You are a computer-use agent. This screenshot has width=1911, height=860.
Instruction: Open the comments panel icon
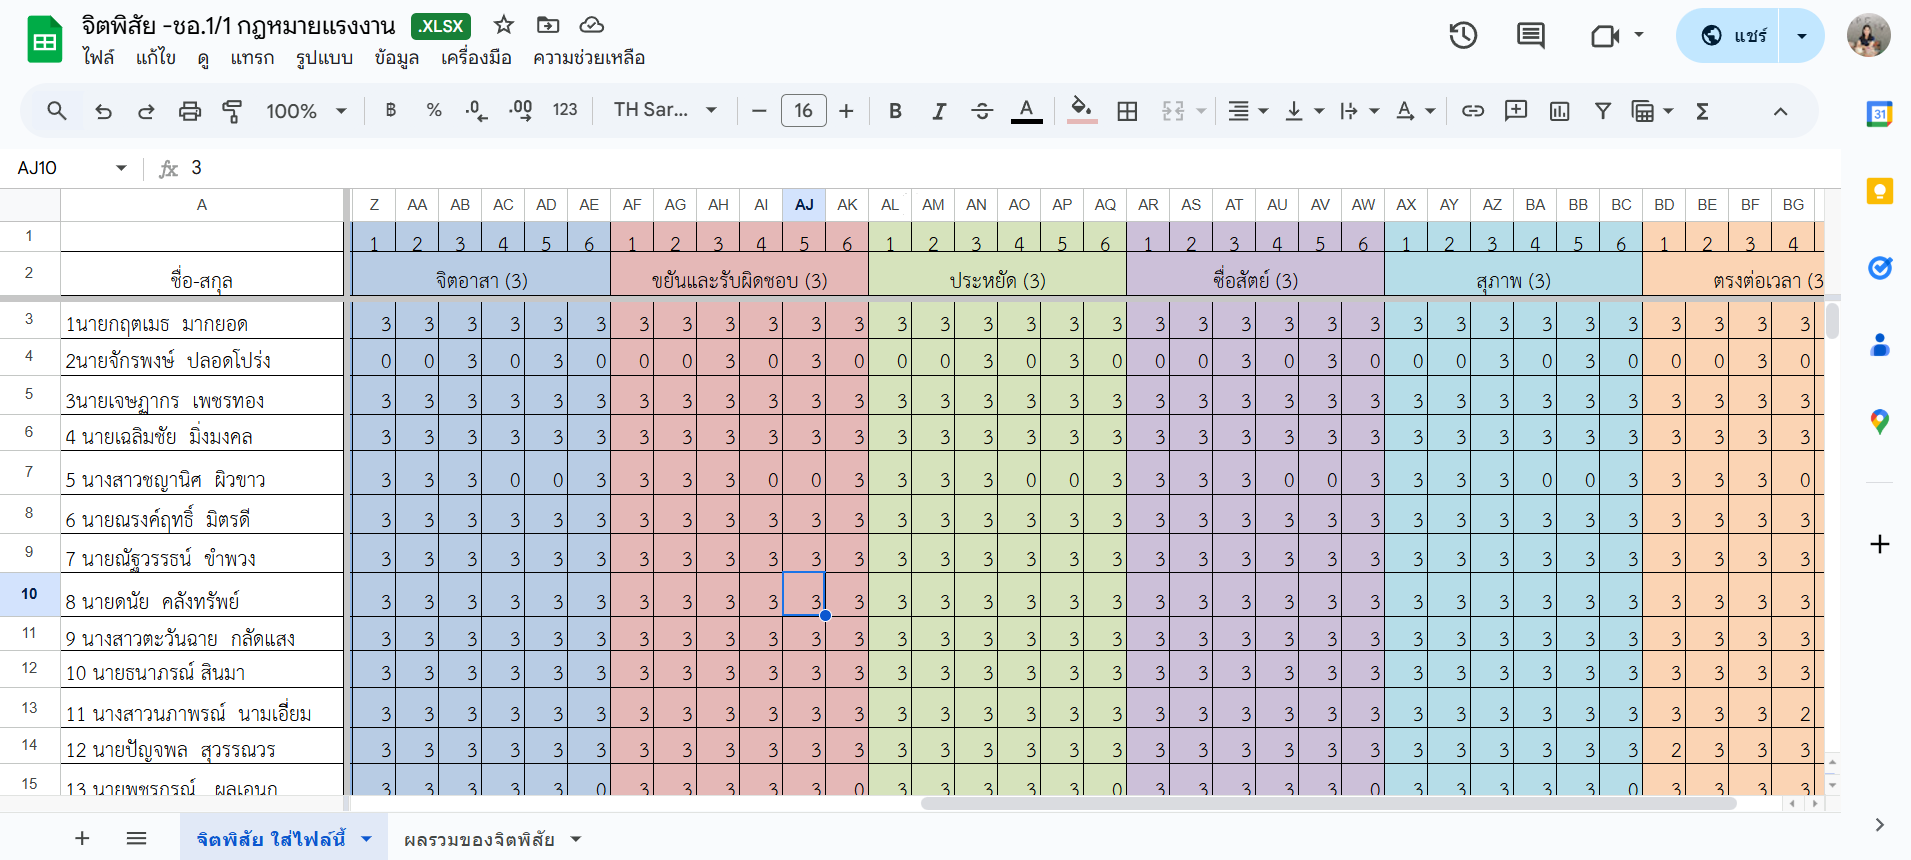1530,36
